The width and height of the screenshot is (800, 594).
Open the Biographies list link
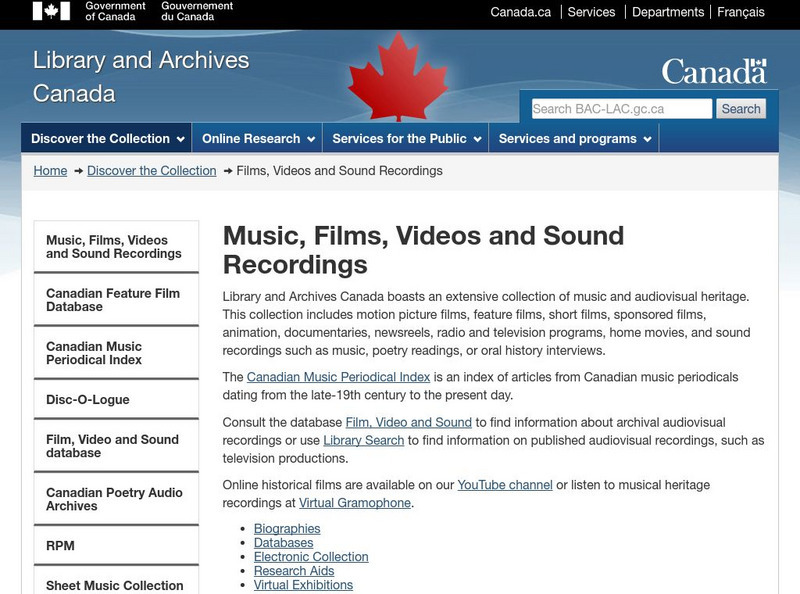click(x=287, y=529)
